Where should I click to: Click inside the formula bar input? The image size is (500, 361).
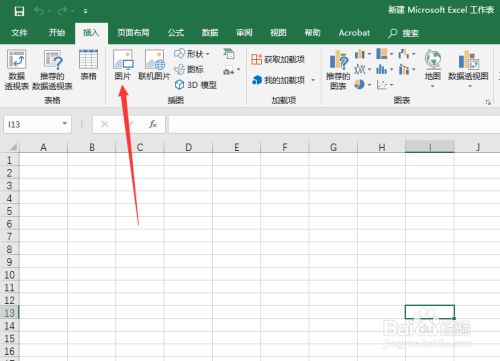coord(333,124)
